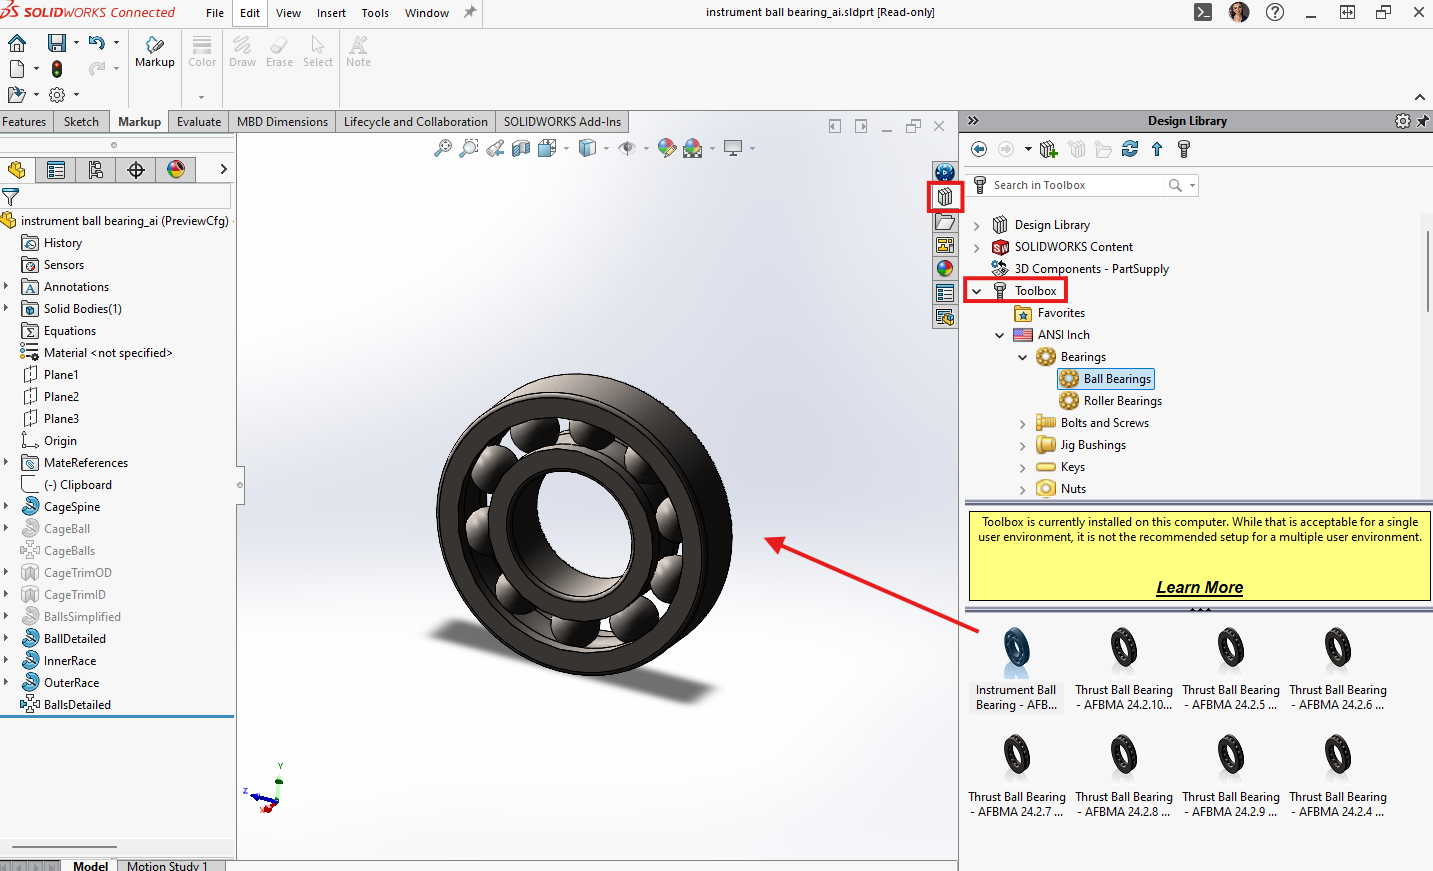Click the Edit Appearance color ball
Image resolution: width=1433 pixels, height=871 pixels.
click(667, 148)
